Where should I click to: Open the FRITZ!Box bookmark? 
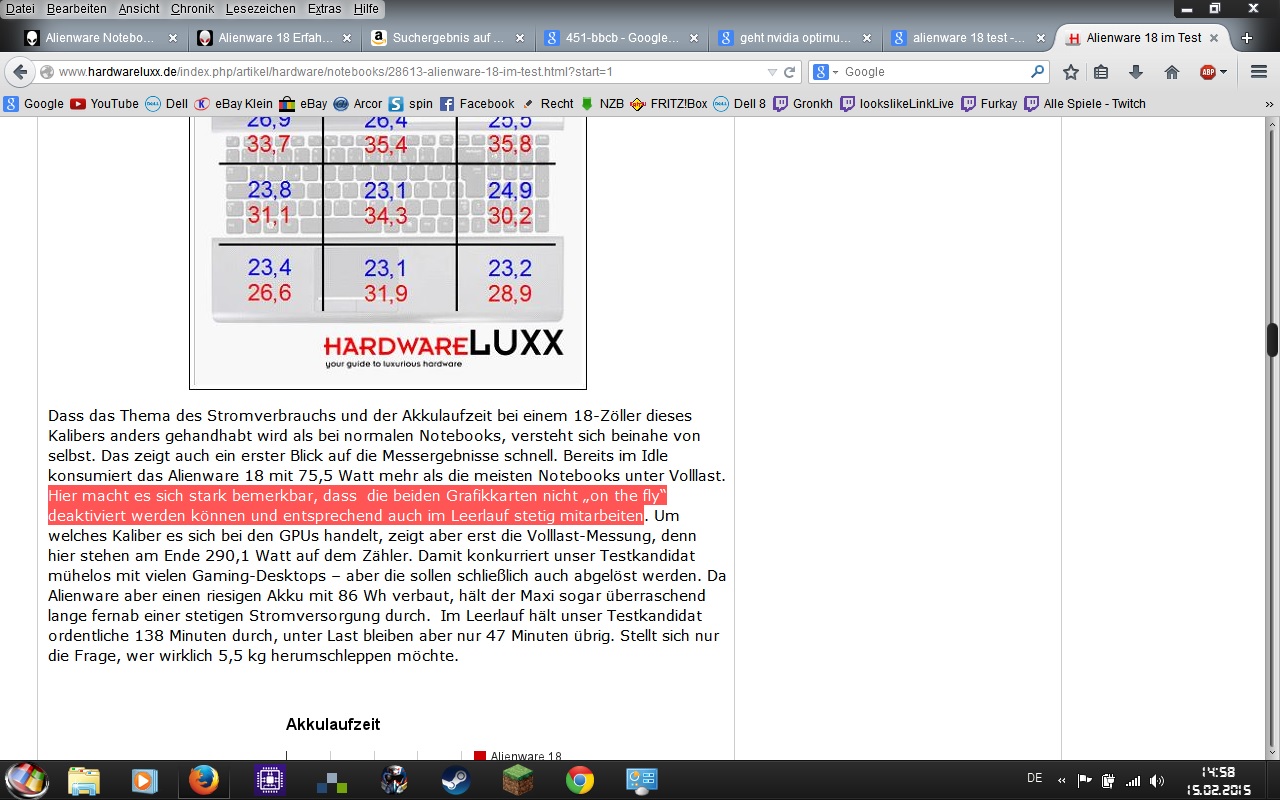(669, 104)
